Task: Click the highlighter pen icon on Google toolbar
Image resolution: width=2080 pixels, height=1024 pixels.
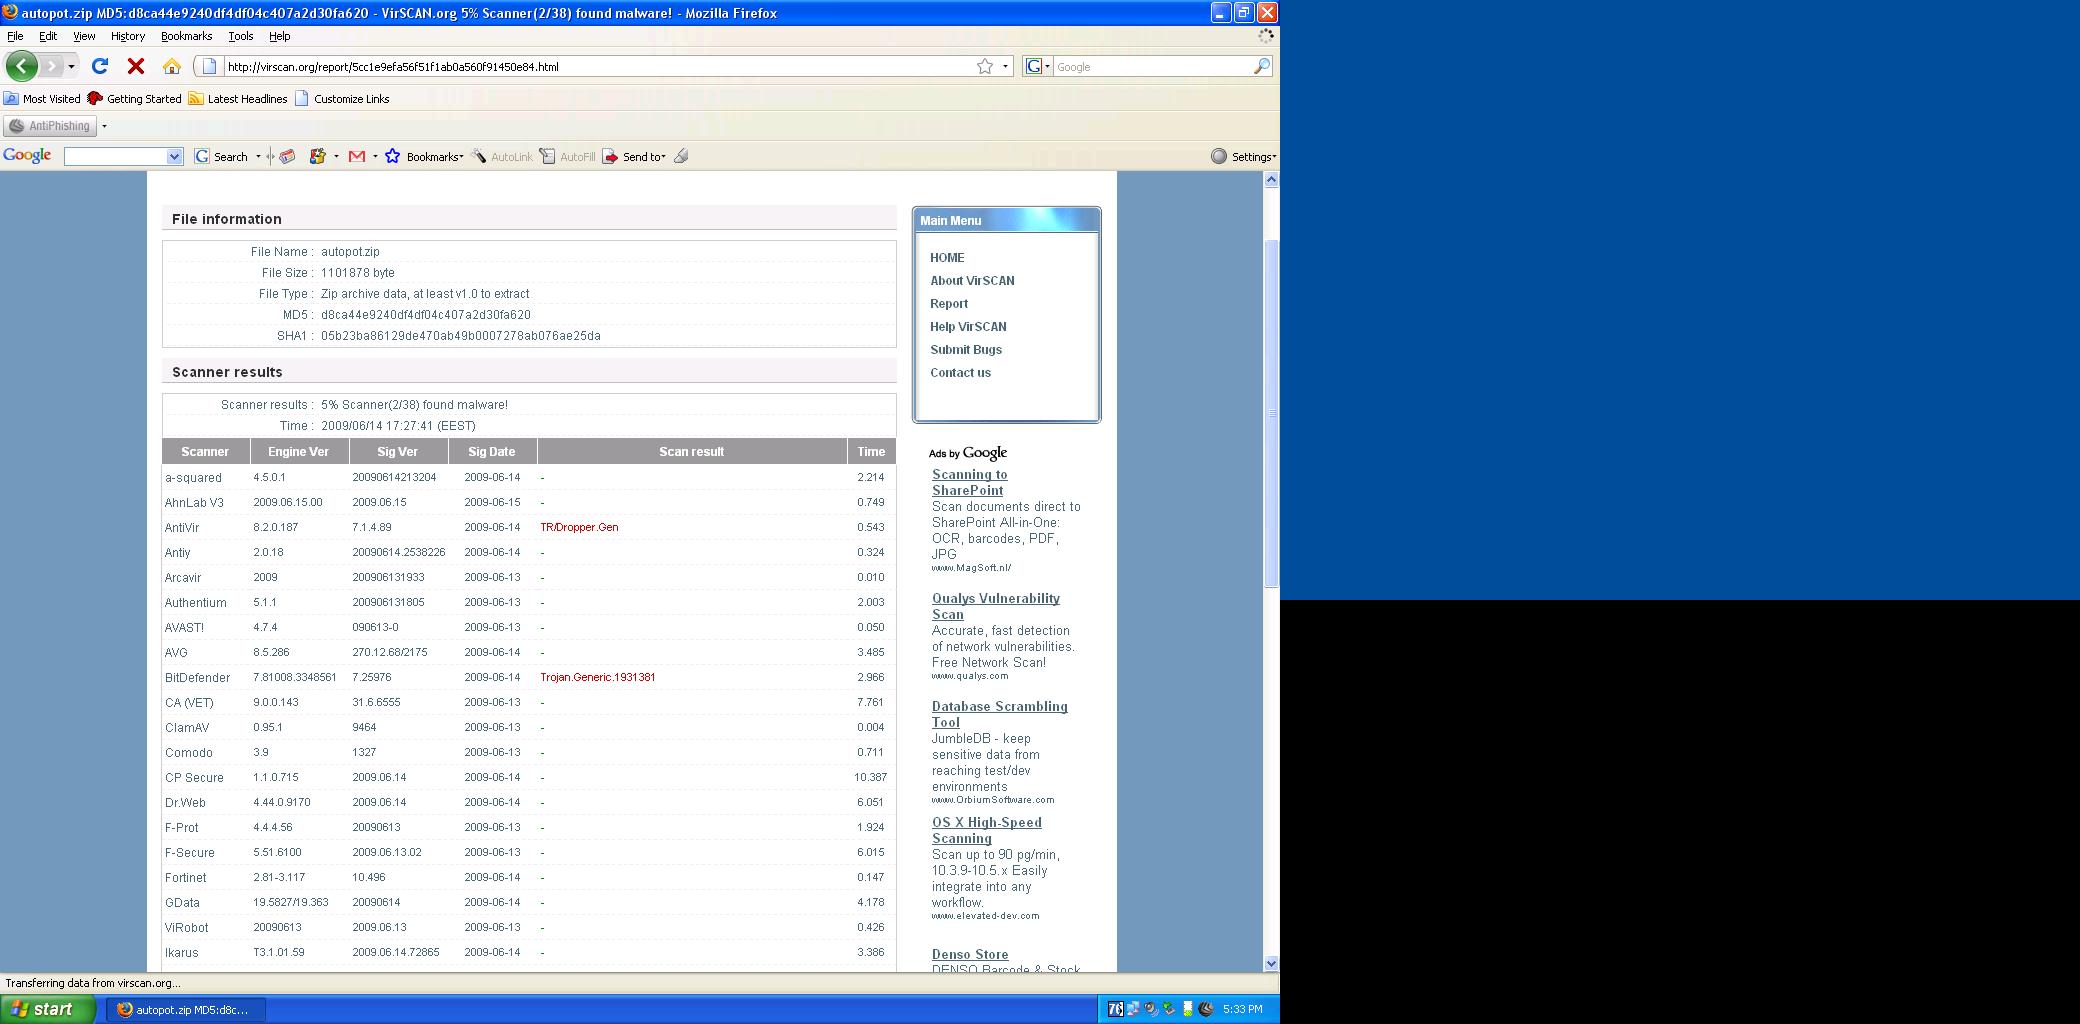Action: pos(681,156)
